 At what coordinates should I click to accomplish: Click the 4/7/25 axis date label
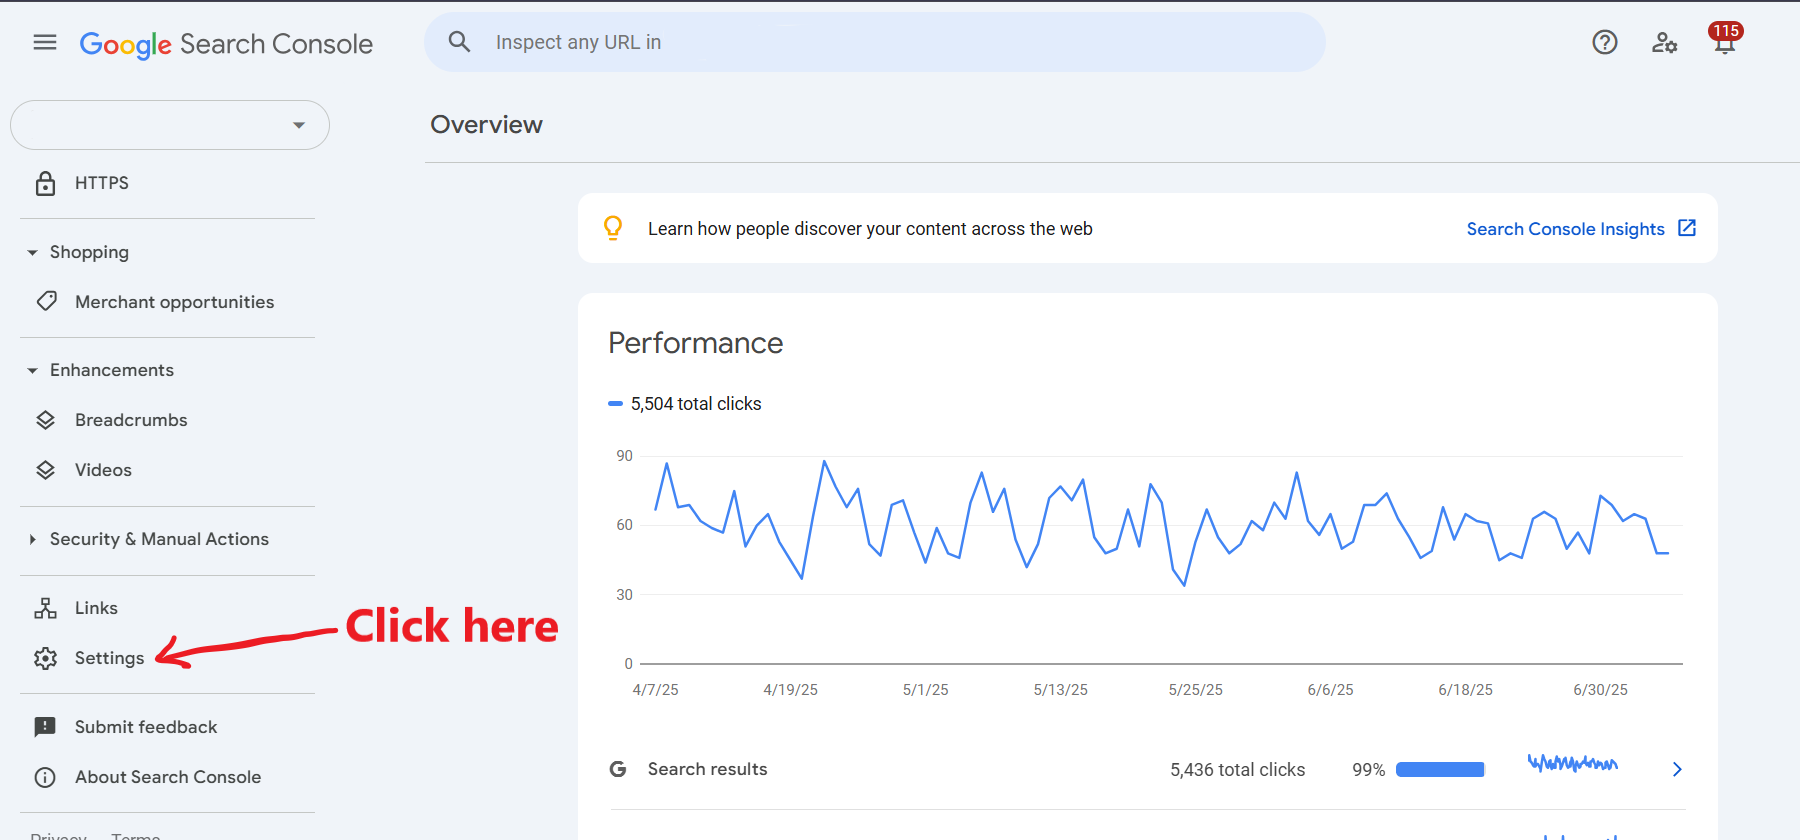[655, 690]
